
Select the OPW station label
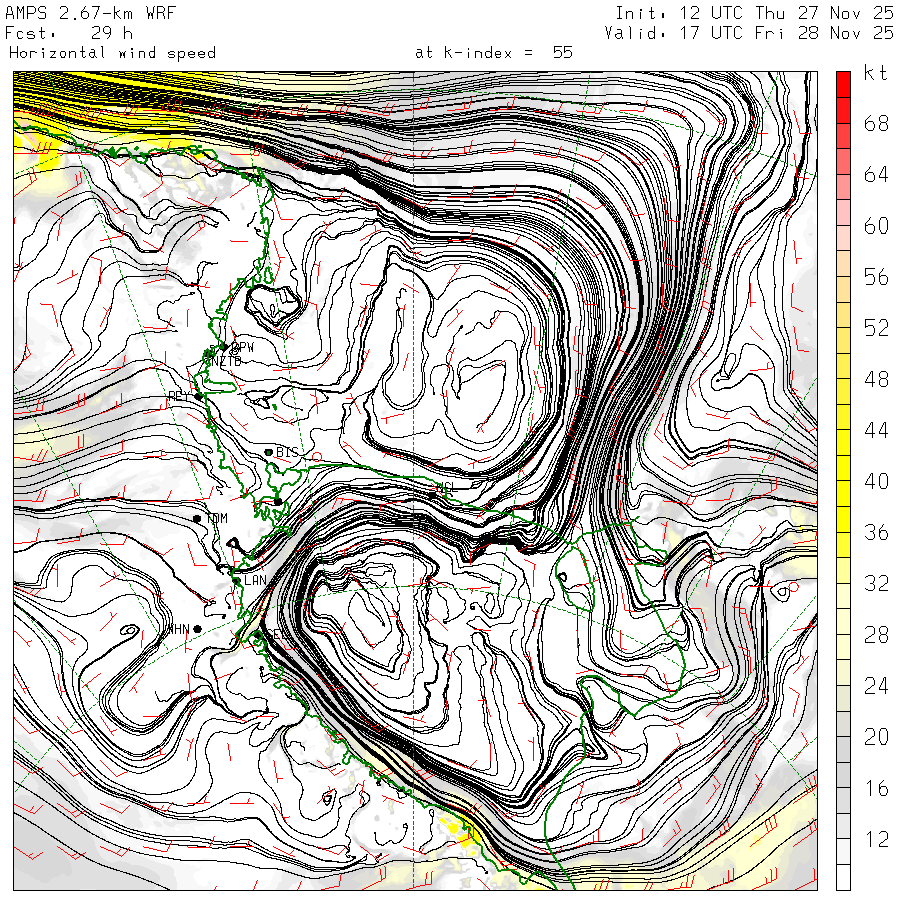tap(243, 347)
